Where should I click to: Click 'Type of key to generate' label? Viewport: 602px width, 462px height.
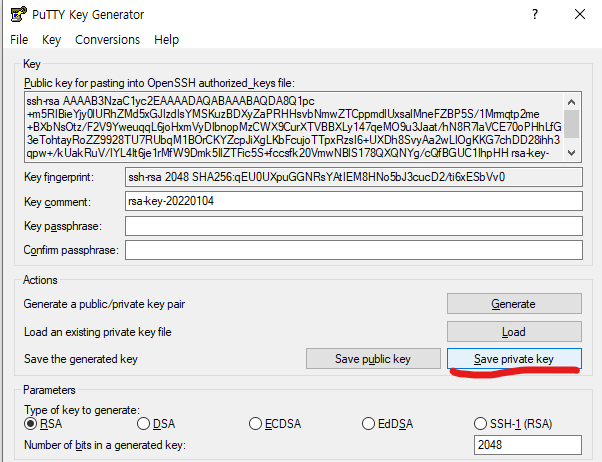pos(82,410)
